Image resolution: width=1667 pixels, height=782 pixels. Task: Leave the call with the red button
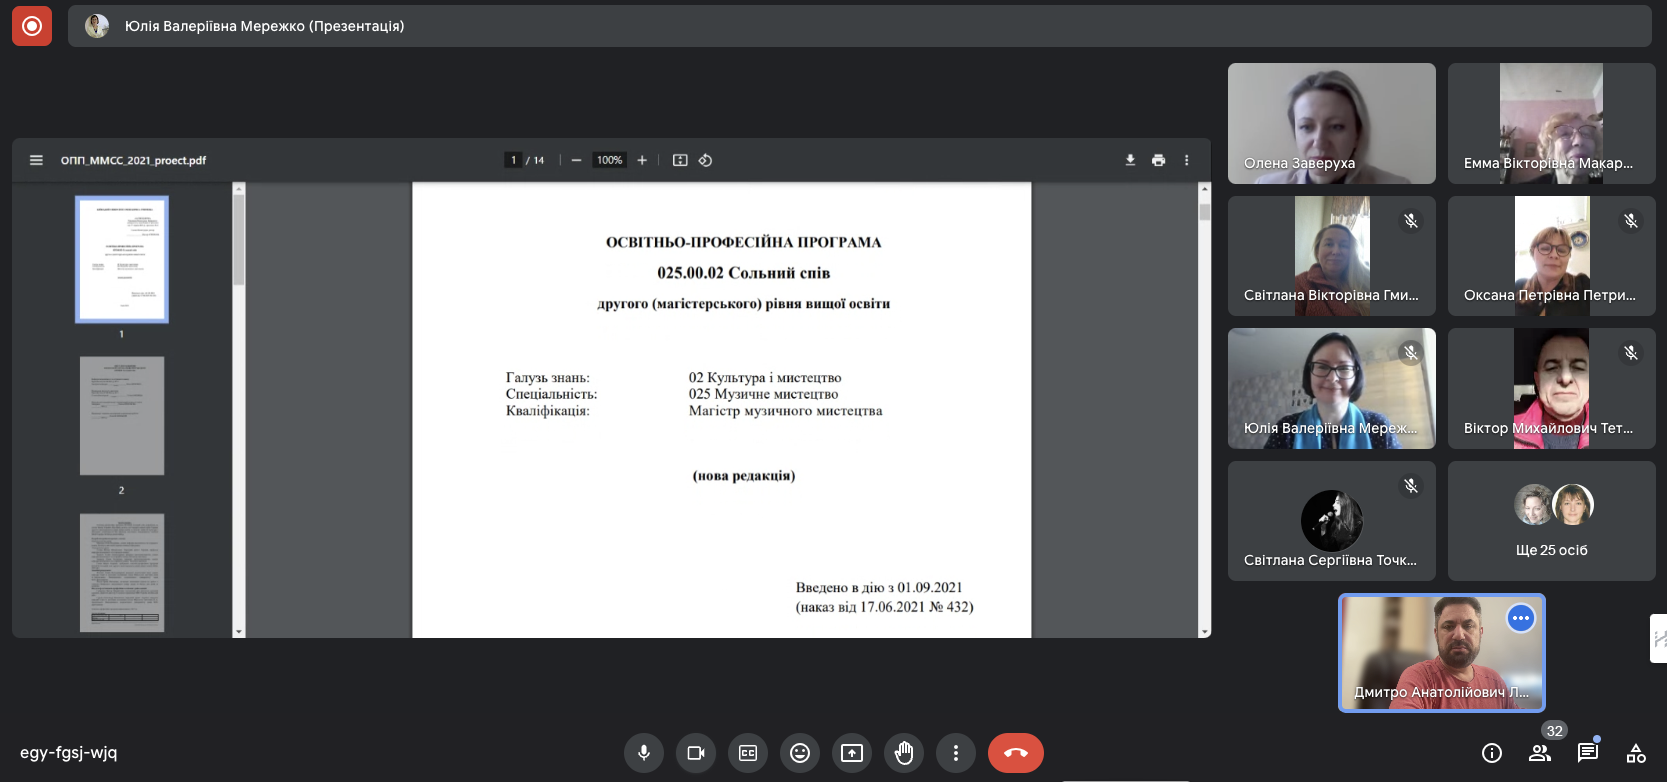(x=1015, y=753)
